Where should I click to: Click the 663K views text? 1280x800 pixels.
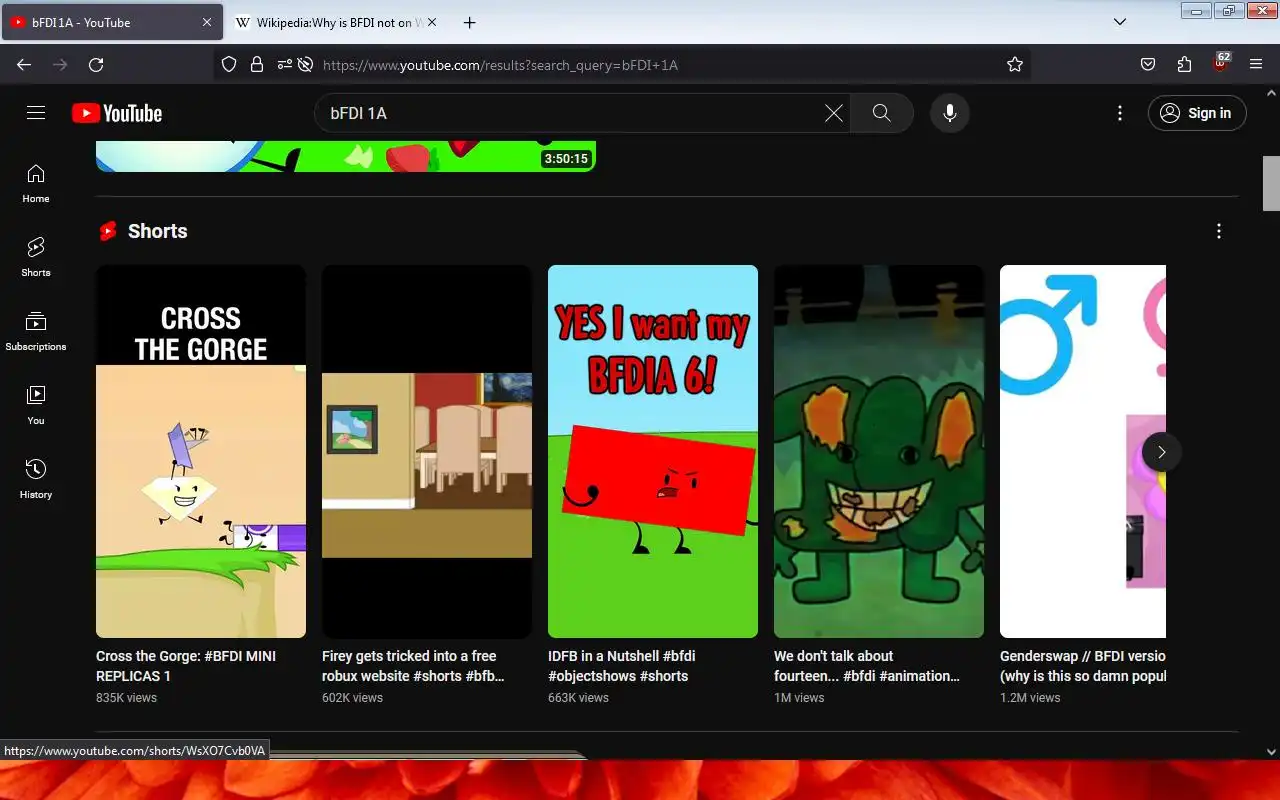pos(578,698)
